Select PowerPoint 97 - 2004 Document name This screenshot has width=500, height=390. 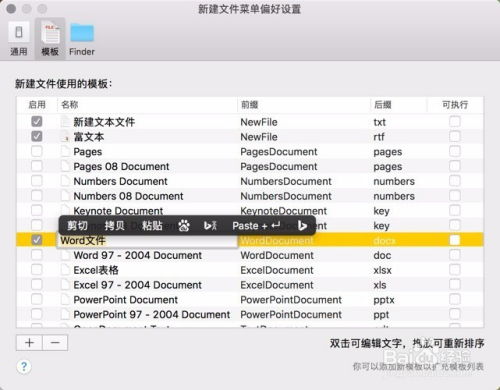(152, 314)
